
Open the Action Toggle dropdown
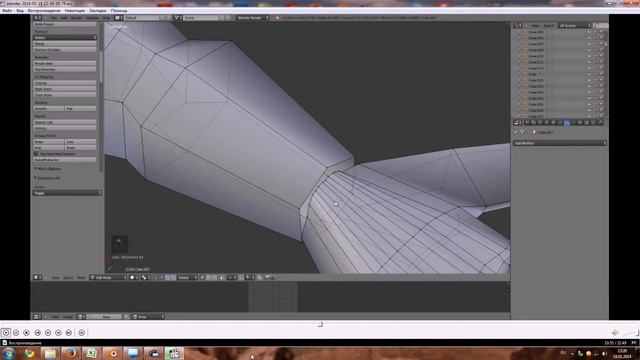coord(67,193)
